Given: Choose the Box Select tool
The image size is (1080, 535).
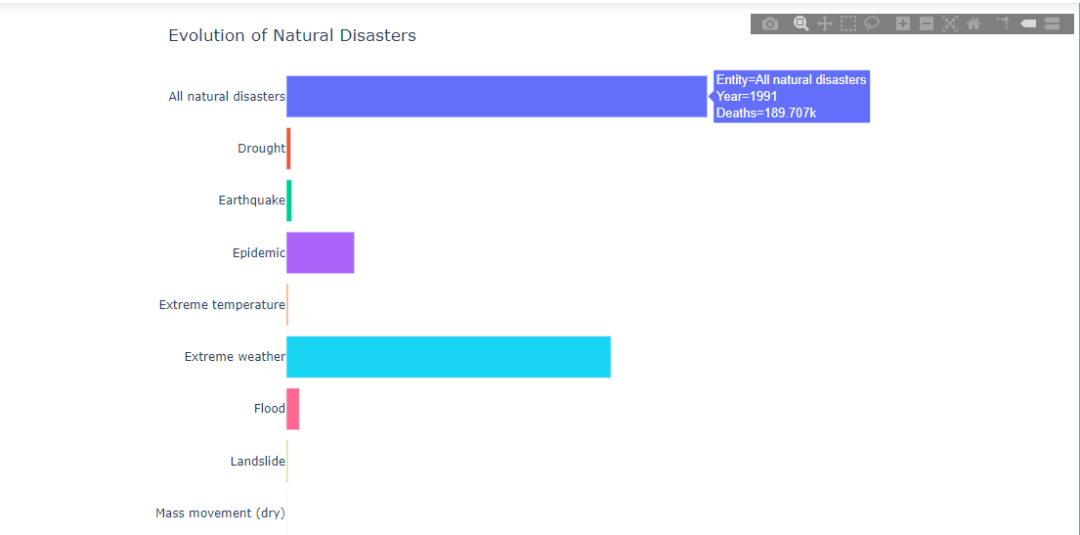Looking at the screenshot, I should [848, 24].
